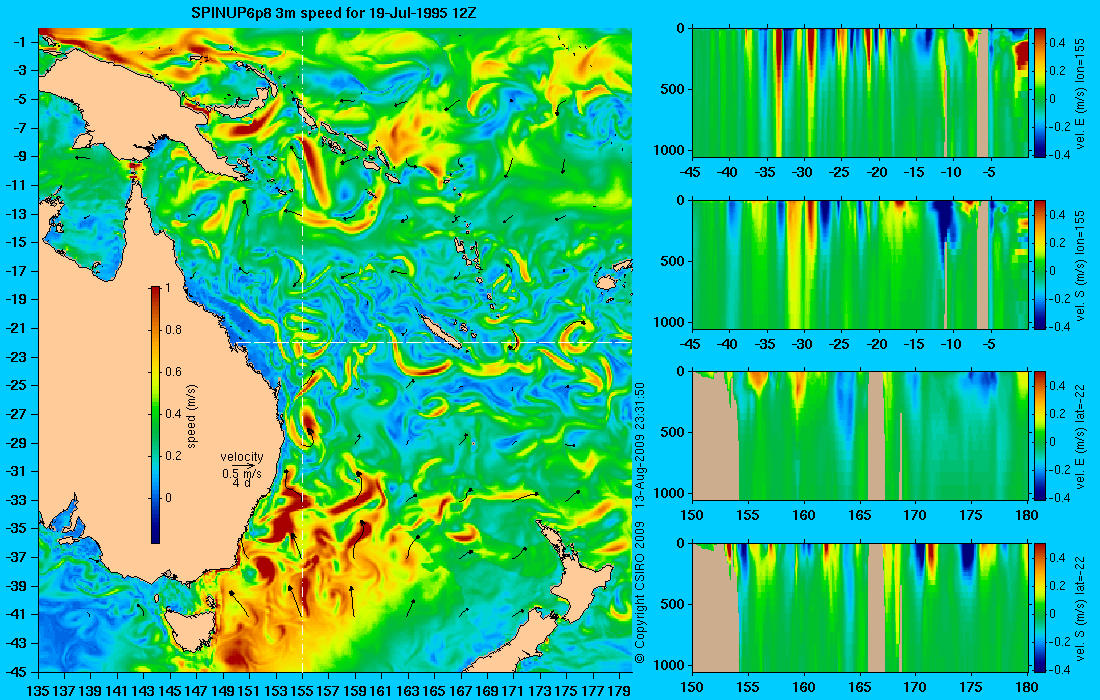Click the "-10" tick under vel. S lon=155 plot

[951, 344]
